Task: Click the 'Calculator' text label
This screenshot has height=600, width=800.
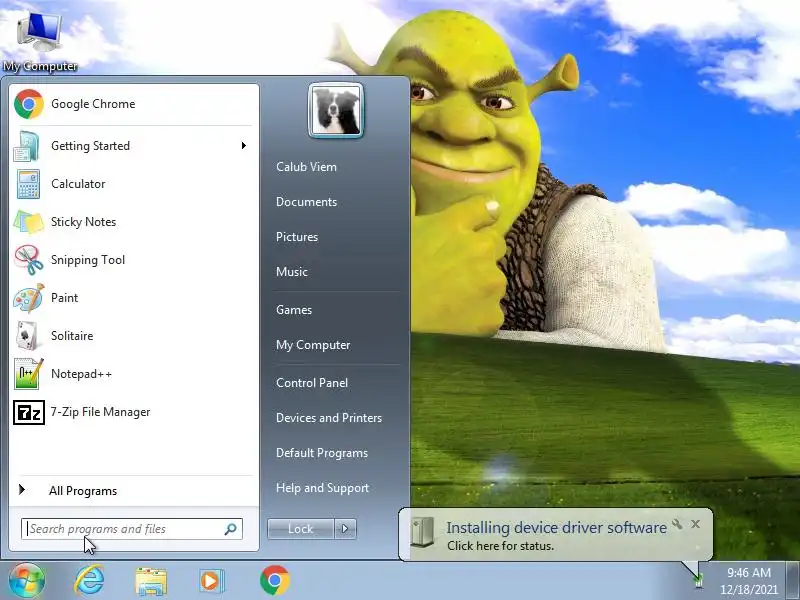Action: [78, 184]
